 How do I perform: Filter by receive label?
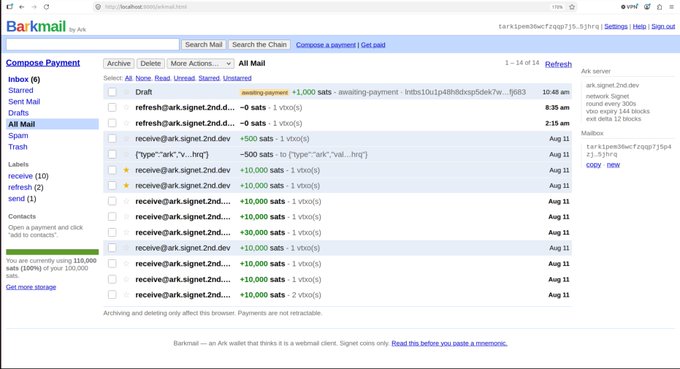(20, 176)
